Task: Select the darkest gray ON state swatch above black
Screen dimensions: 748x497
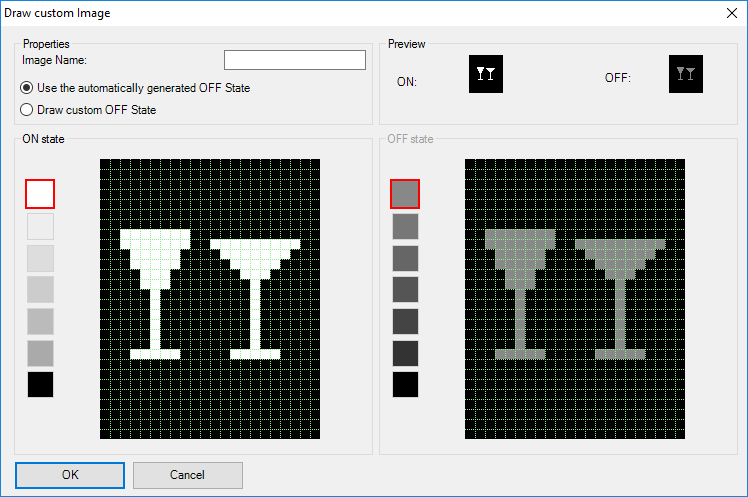Action: (x=40, y=353)
